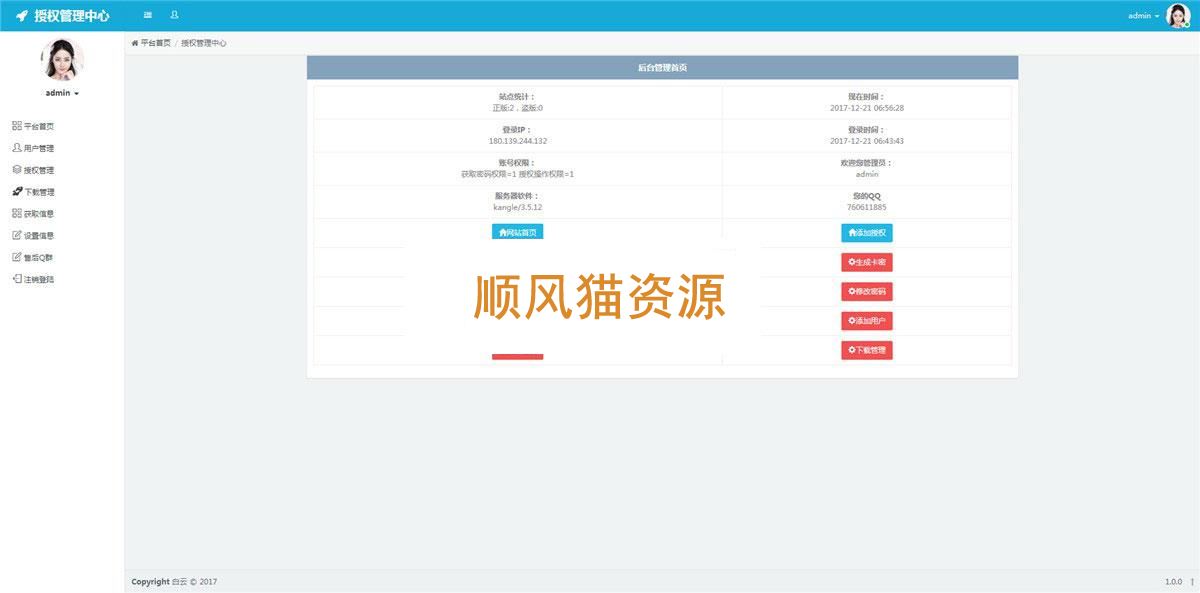This screenshot has height=593, width=1200.
Task: Click the login IP 180.139.244.132
Action: click(518, 141)
